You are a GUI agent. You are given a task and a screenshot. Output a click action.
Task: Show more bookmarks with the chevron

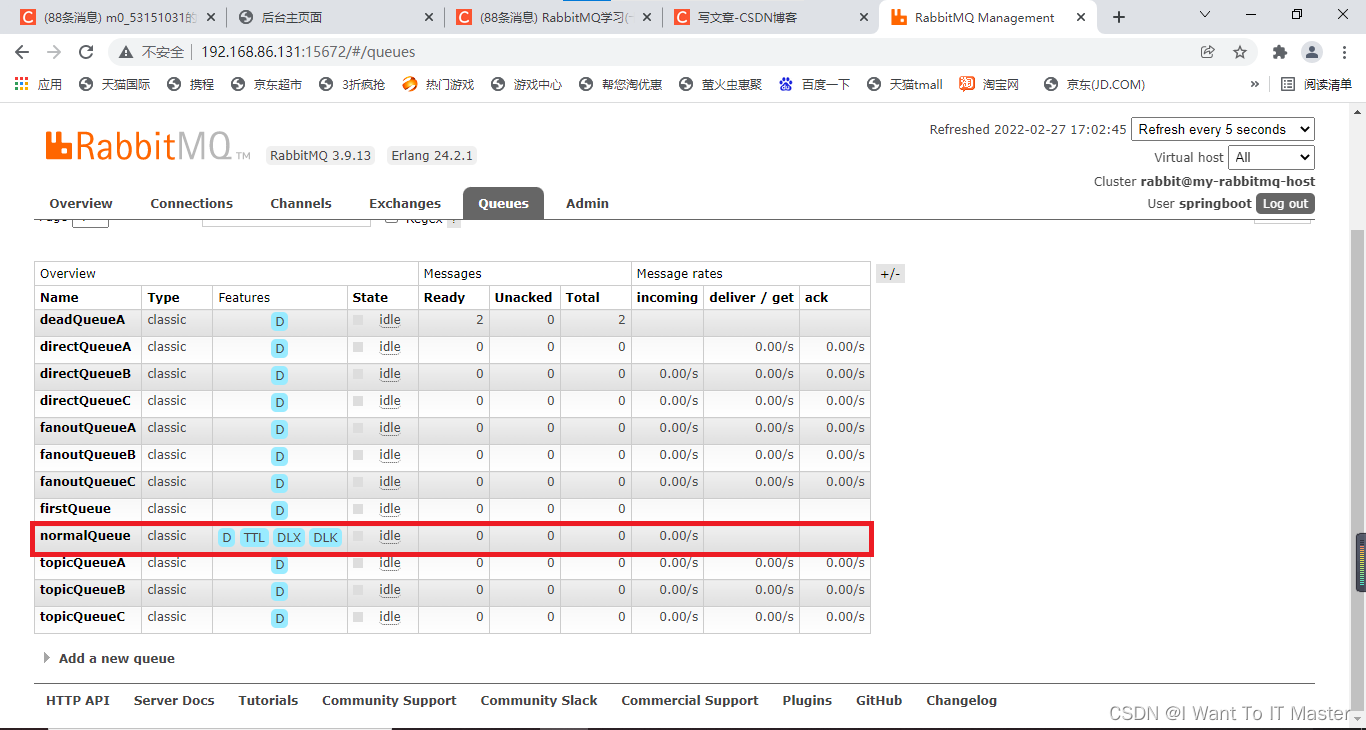(1255, 84)
